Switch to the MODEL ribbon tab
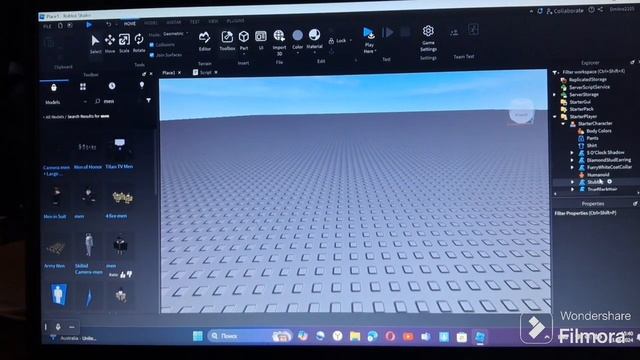Image resolution: width=640 pixels, height=360 pixels. pyautogui.click(x=151, y=23)
